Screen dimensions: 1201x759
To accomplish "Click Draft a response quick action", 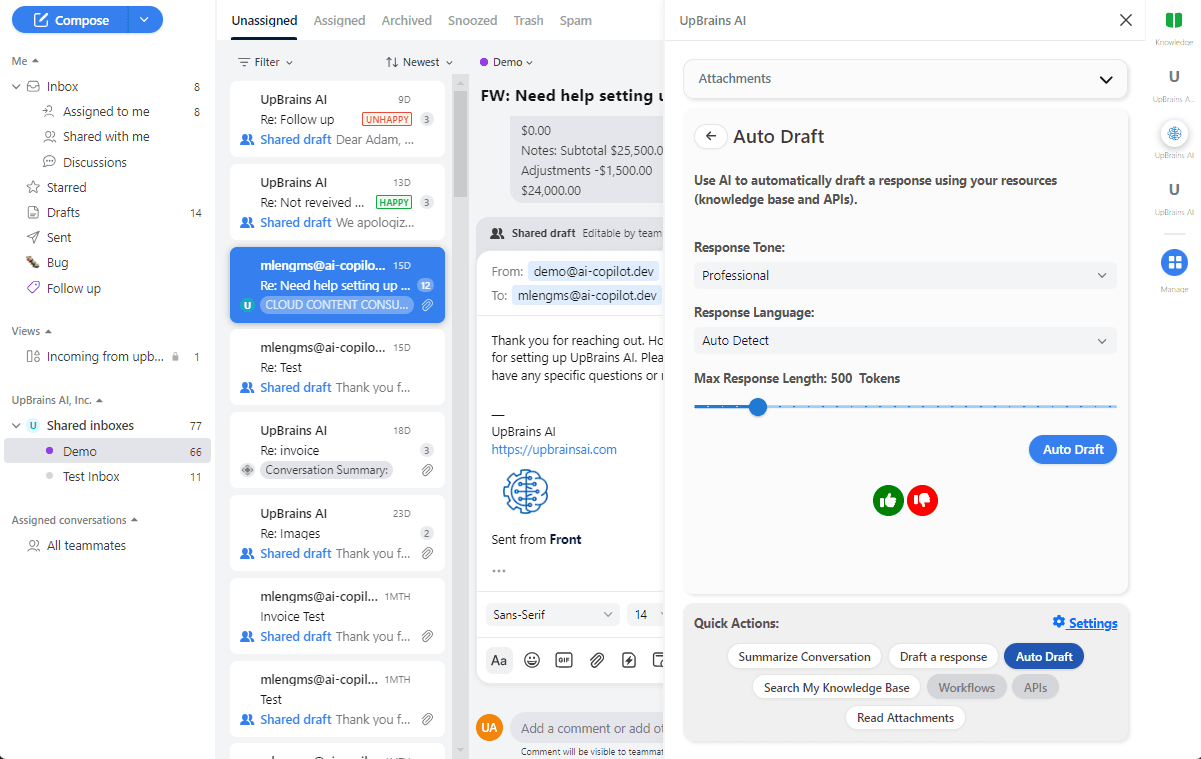I will click(x=943, y=657).
